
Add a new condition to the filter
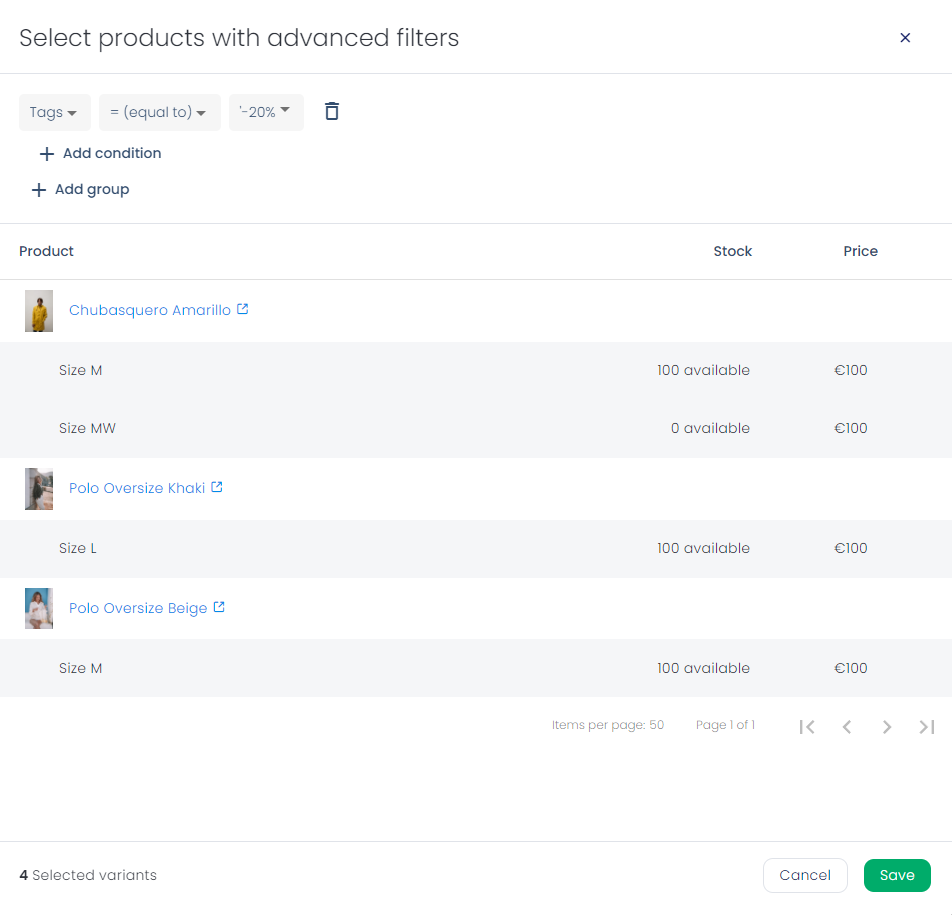[100, 153]
